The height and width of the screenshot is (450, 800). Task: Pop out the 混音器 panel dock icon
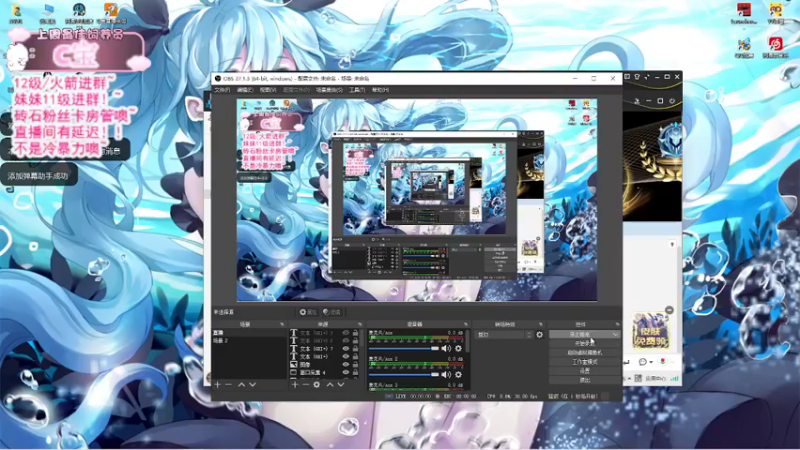(x=465, y=324)
